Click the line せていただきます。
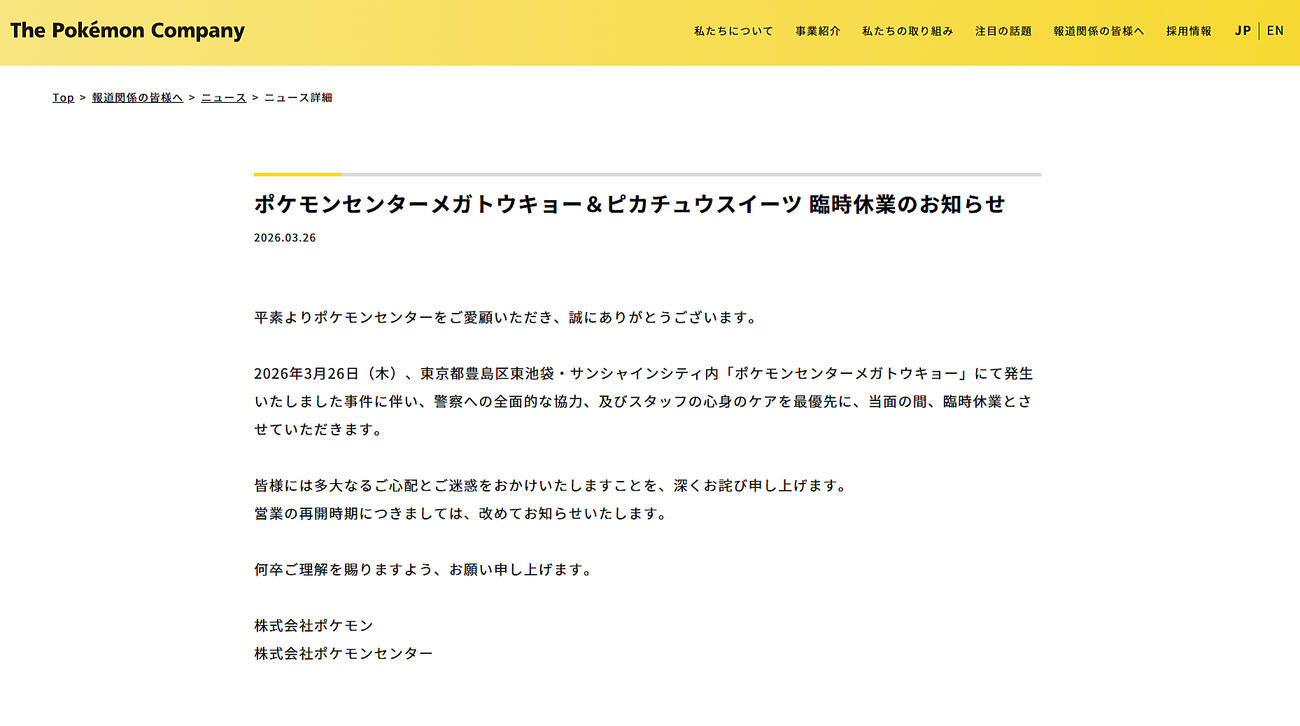1300x726 pixels. (x=318, y=430)
